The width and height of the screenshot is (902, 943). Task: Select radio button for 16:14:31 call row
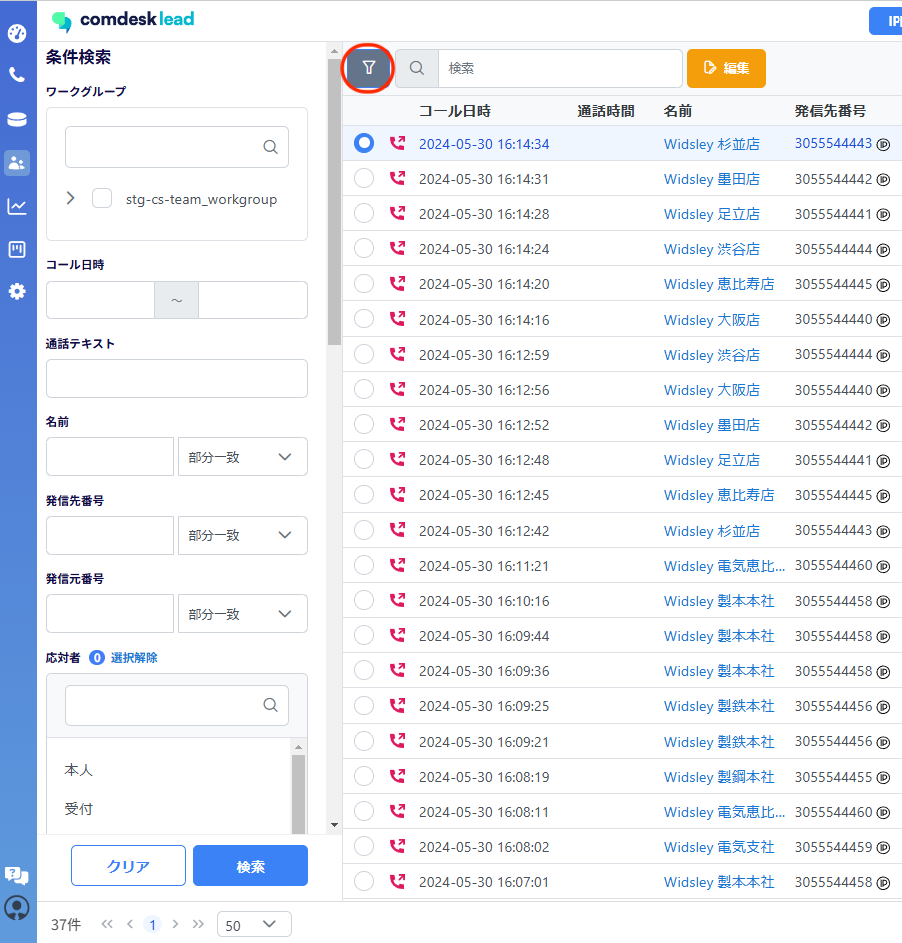tap(364, 179)
